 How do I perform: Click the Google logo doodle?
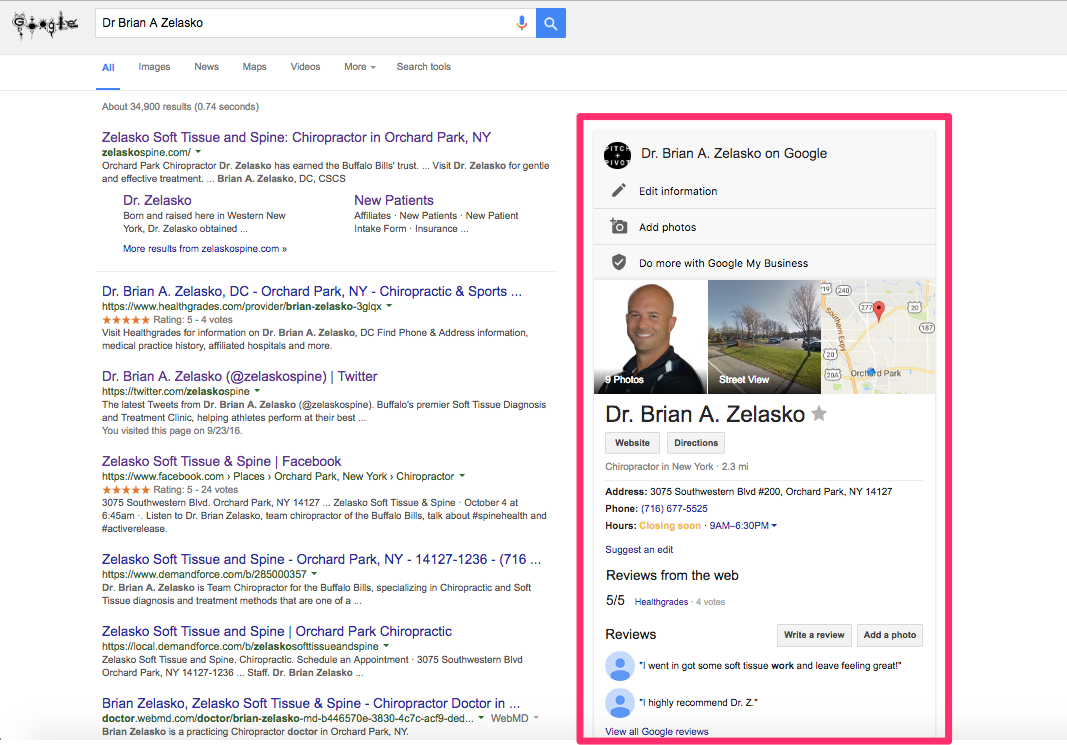(x=46, y=24)
